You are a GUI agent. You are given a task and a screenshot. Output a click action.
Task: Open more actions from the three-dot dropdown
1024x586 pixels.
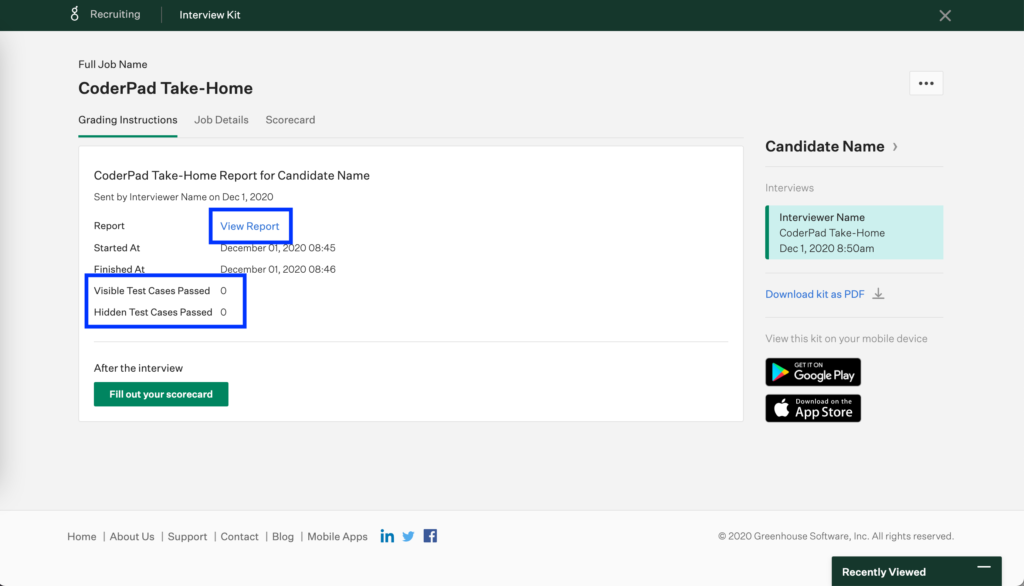(926, 83)
